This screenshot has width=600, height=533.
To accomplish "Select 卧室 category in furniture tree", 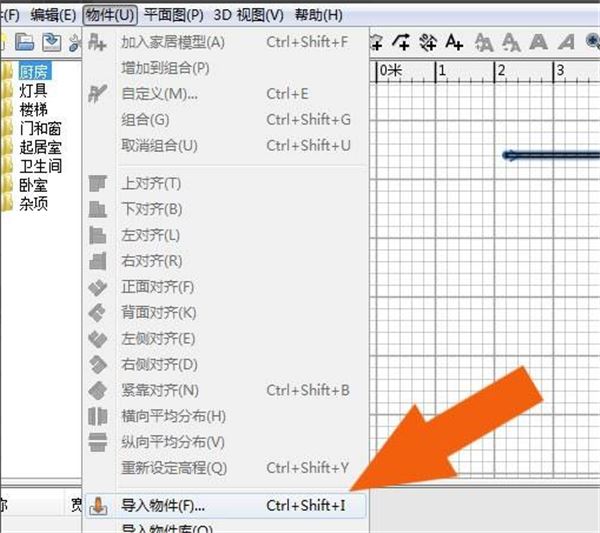I will point(33,185).
